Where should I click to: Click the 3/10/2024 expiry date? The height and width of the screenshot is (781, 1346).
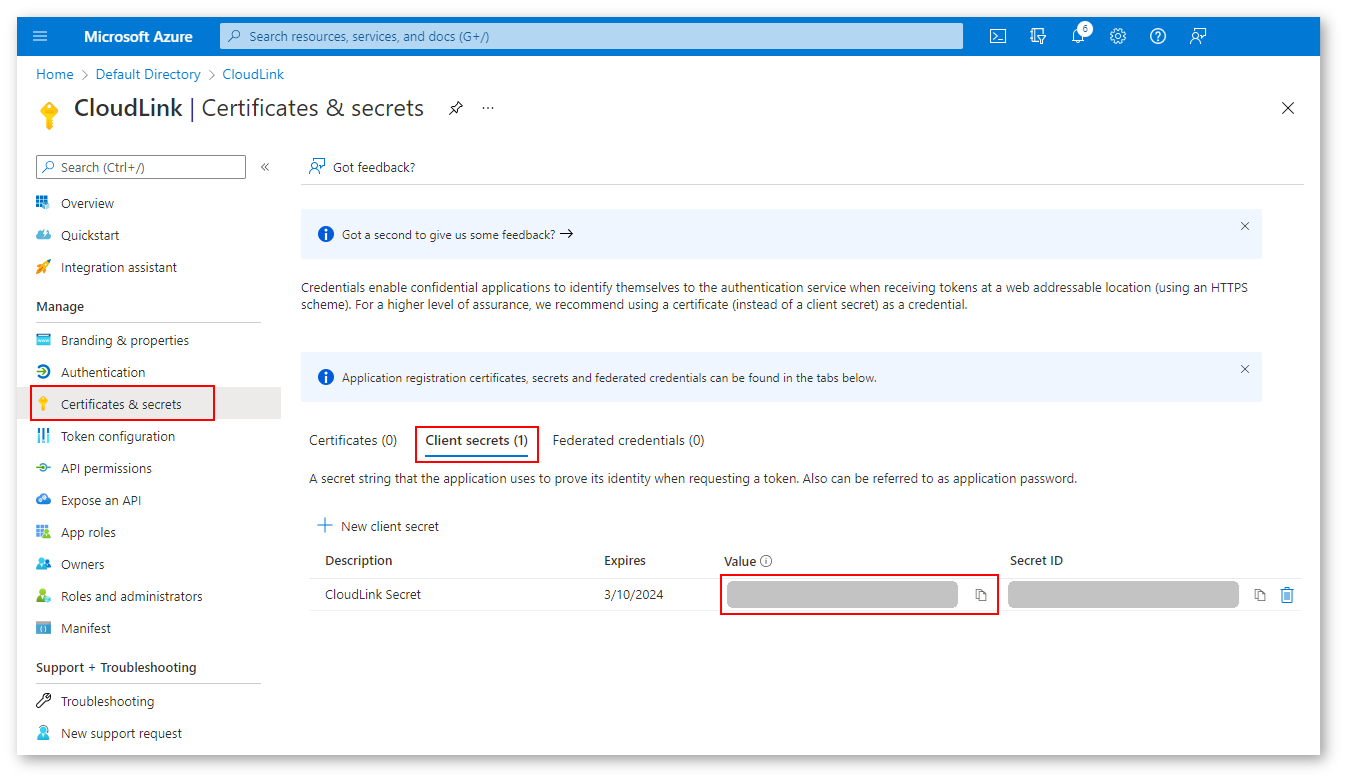pos(634,594)
